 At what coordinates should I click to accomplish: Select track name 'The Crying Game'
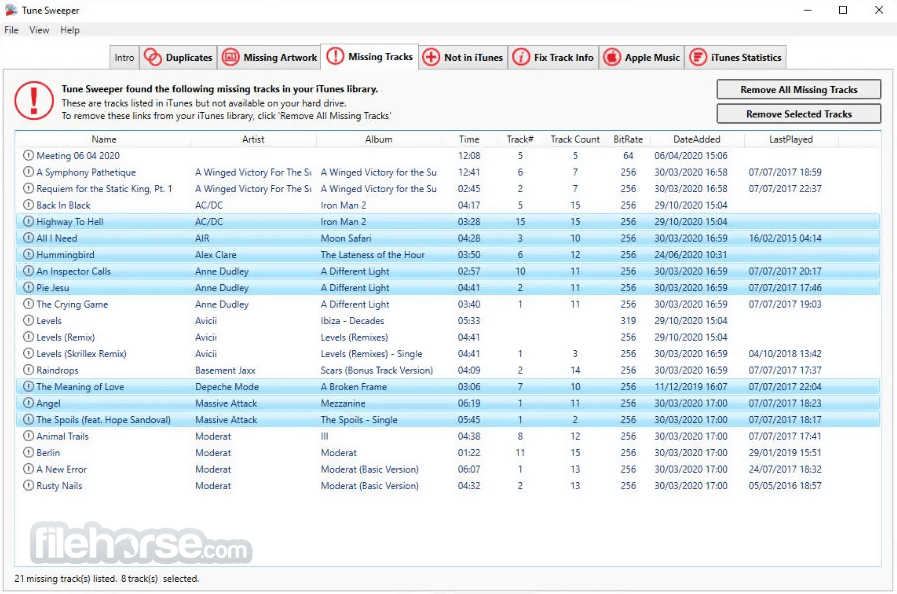coord(72,304)
